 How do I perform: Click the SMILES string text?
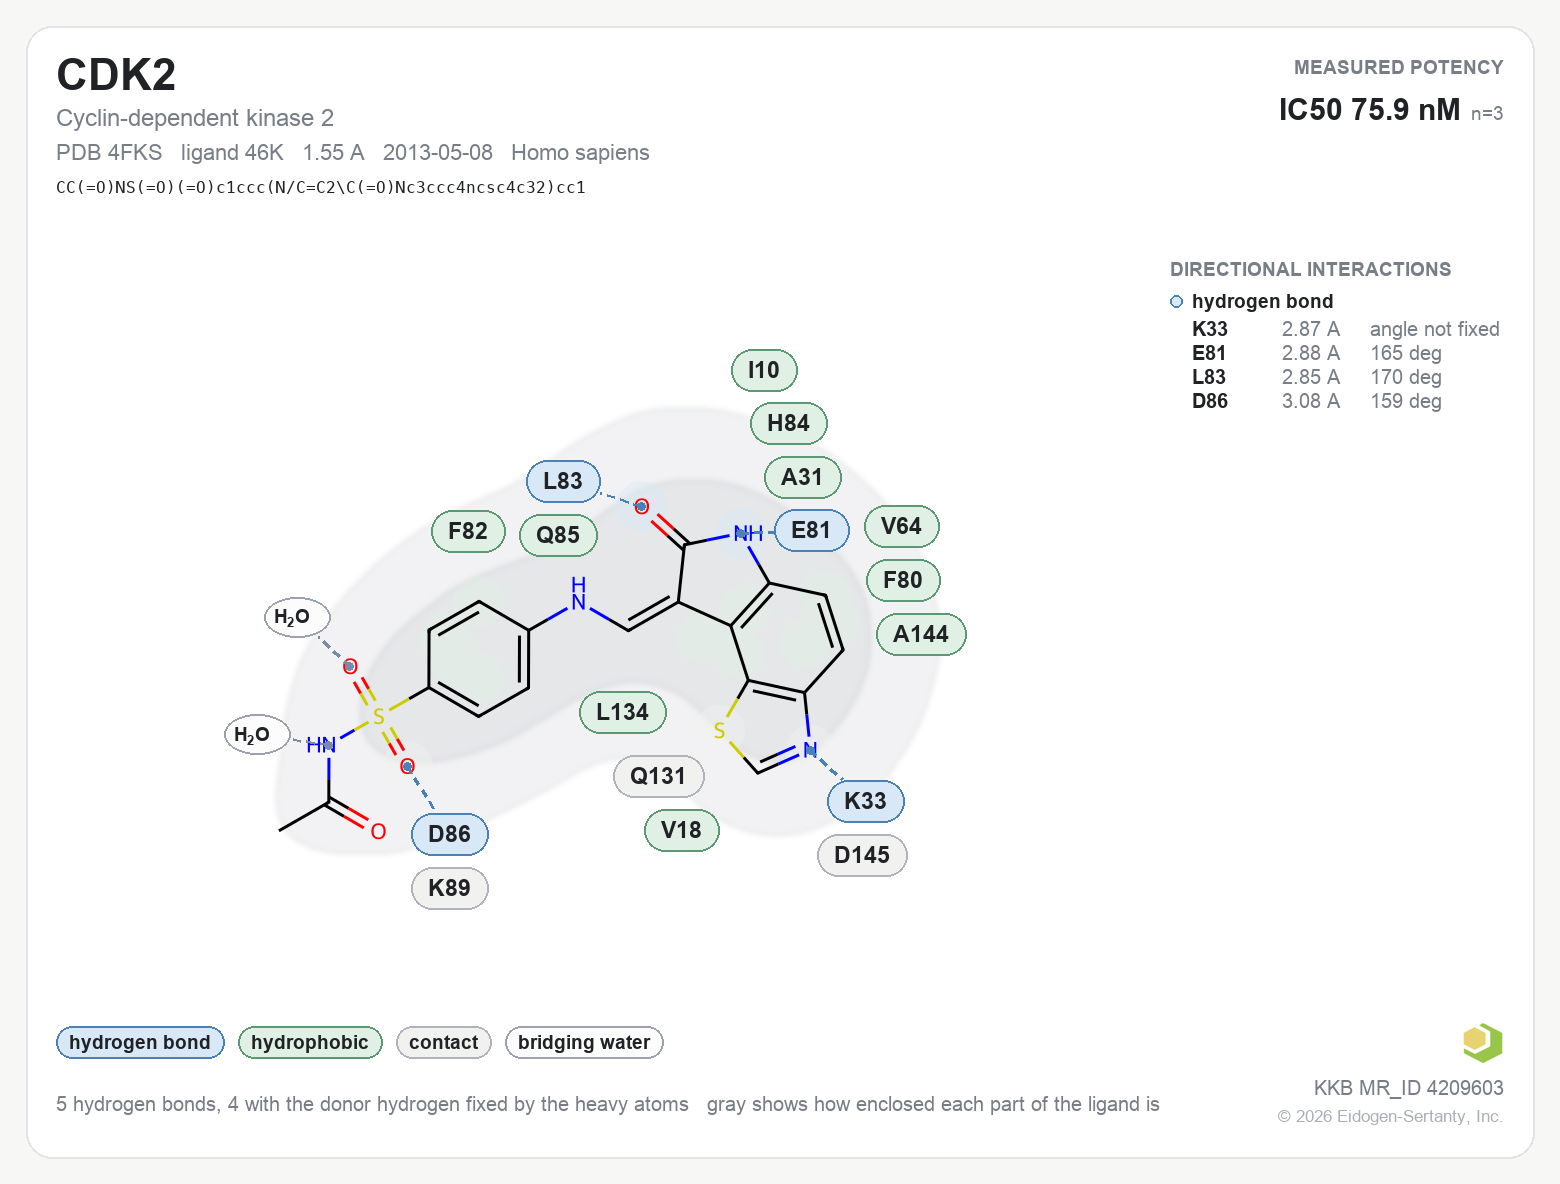321,187
